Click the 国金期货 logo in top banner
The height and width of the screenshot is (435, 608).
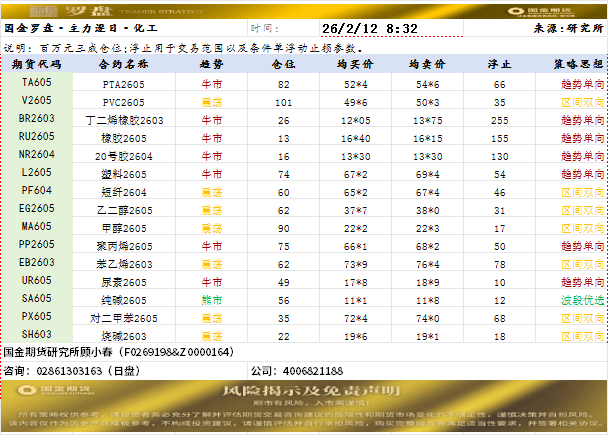(541, 12)
